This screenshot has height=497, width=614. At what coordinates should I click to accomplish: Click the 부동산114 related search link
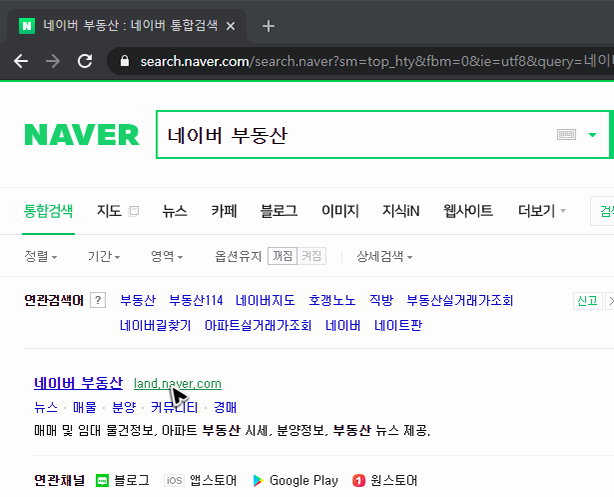196,300
